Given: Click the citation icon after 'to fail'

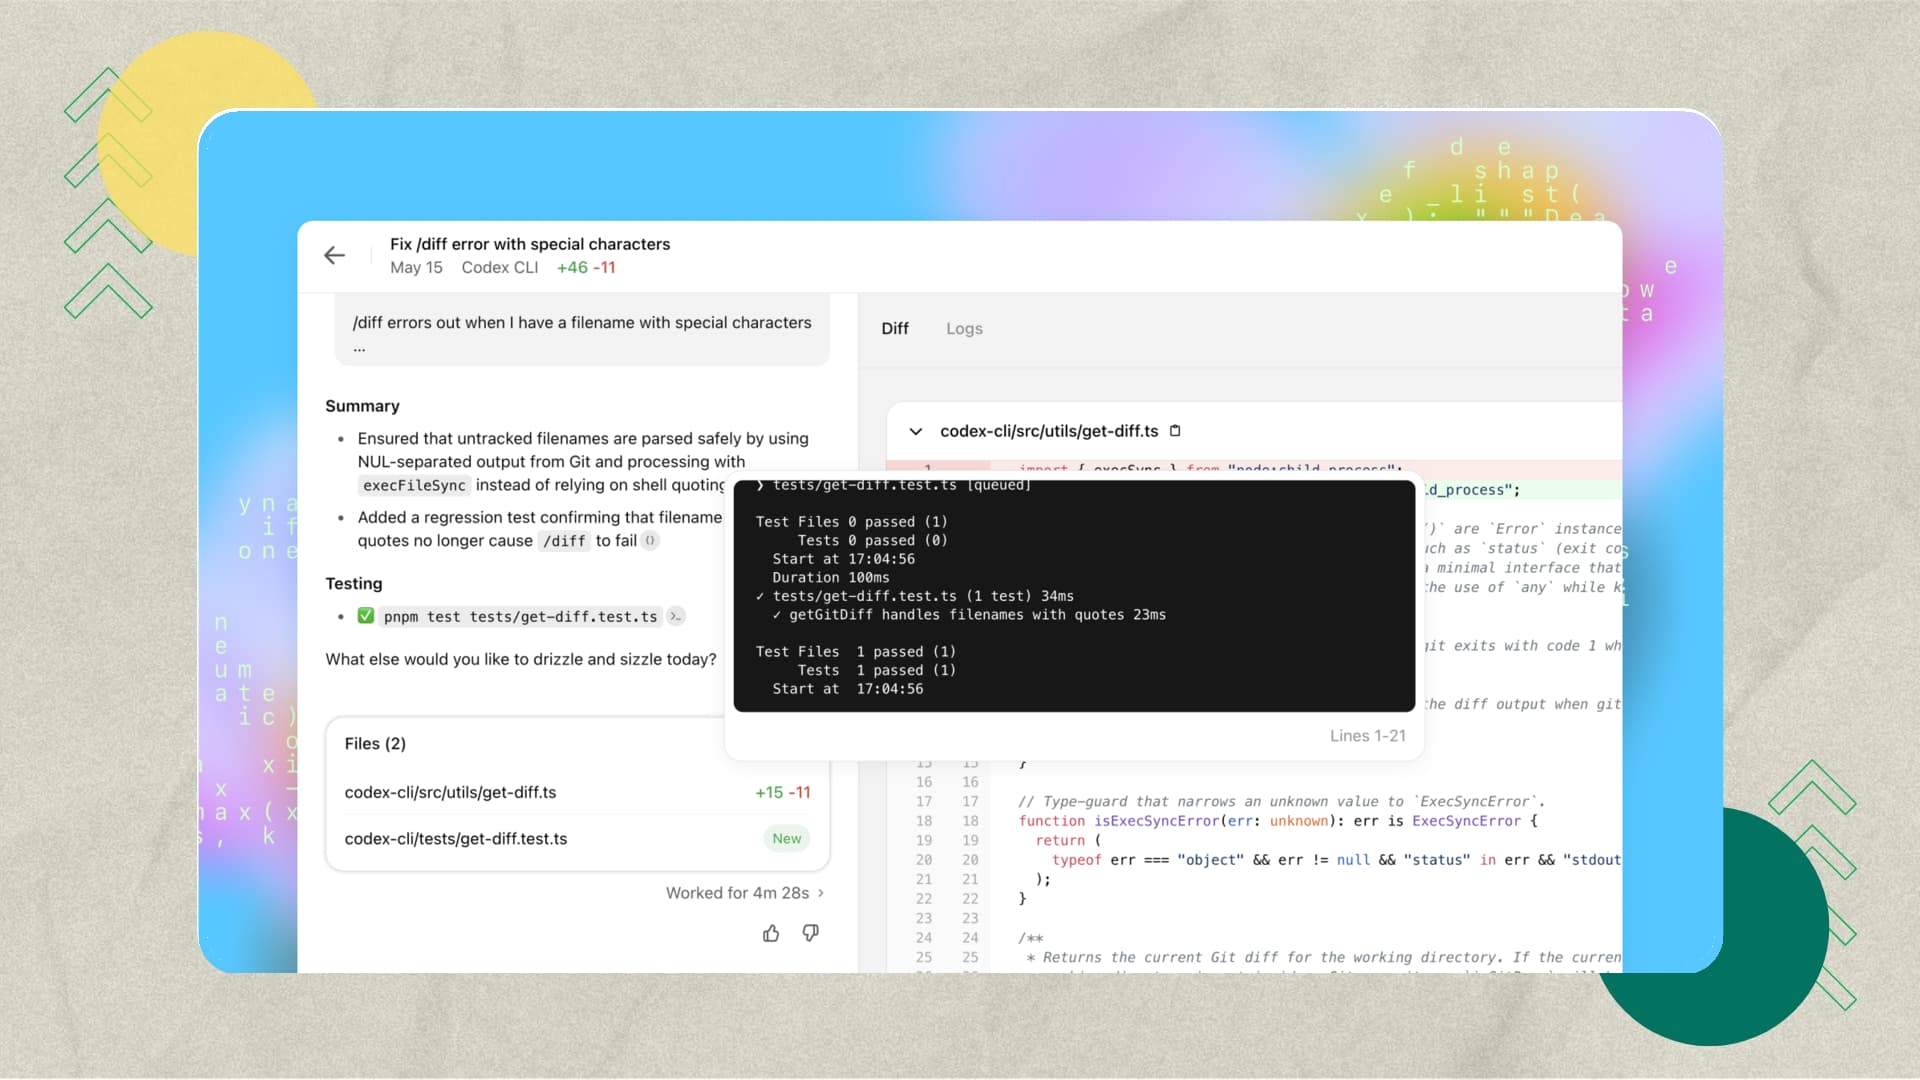Looking at the screenshot, I should pyautogui.click(x=650, y=541).
